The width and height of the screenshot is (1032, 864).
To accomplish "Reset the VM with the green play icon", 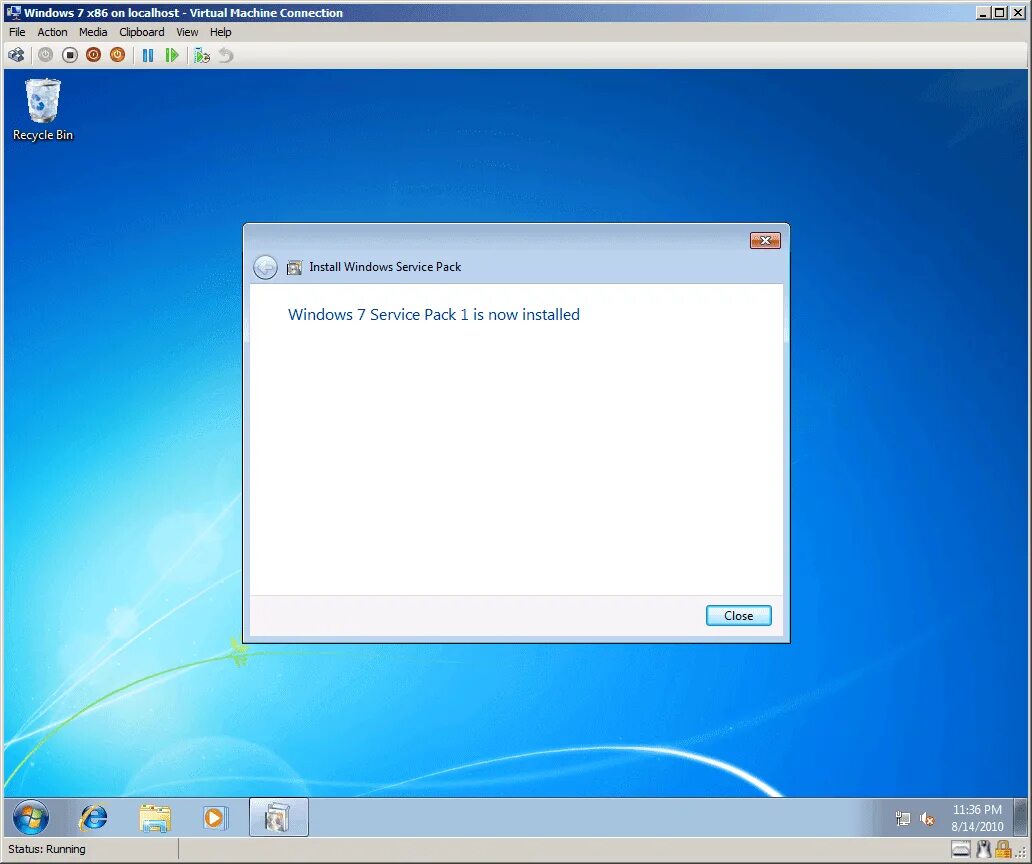I will (x=172, y=55).
